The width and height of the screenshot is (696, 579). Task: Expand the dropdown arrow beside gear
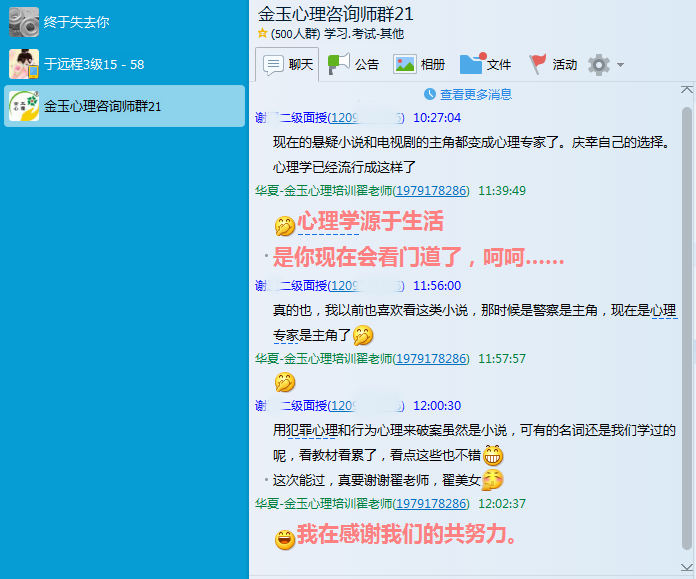click(x=621, y=65)
